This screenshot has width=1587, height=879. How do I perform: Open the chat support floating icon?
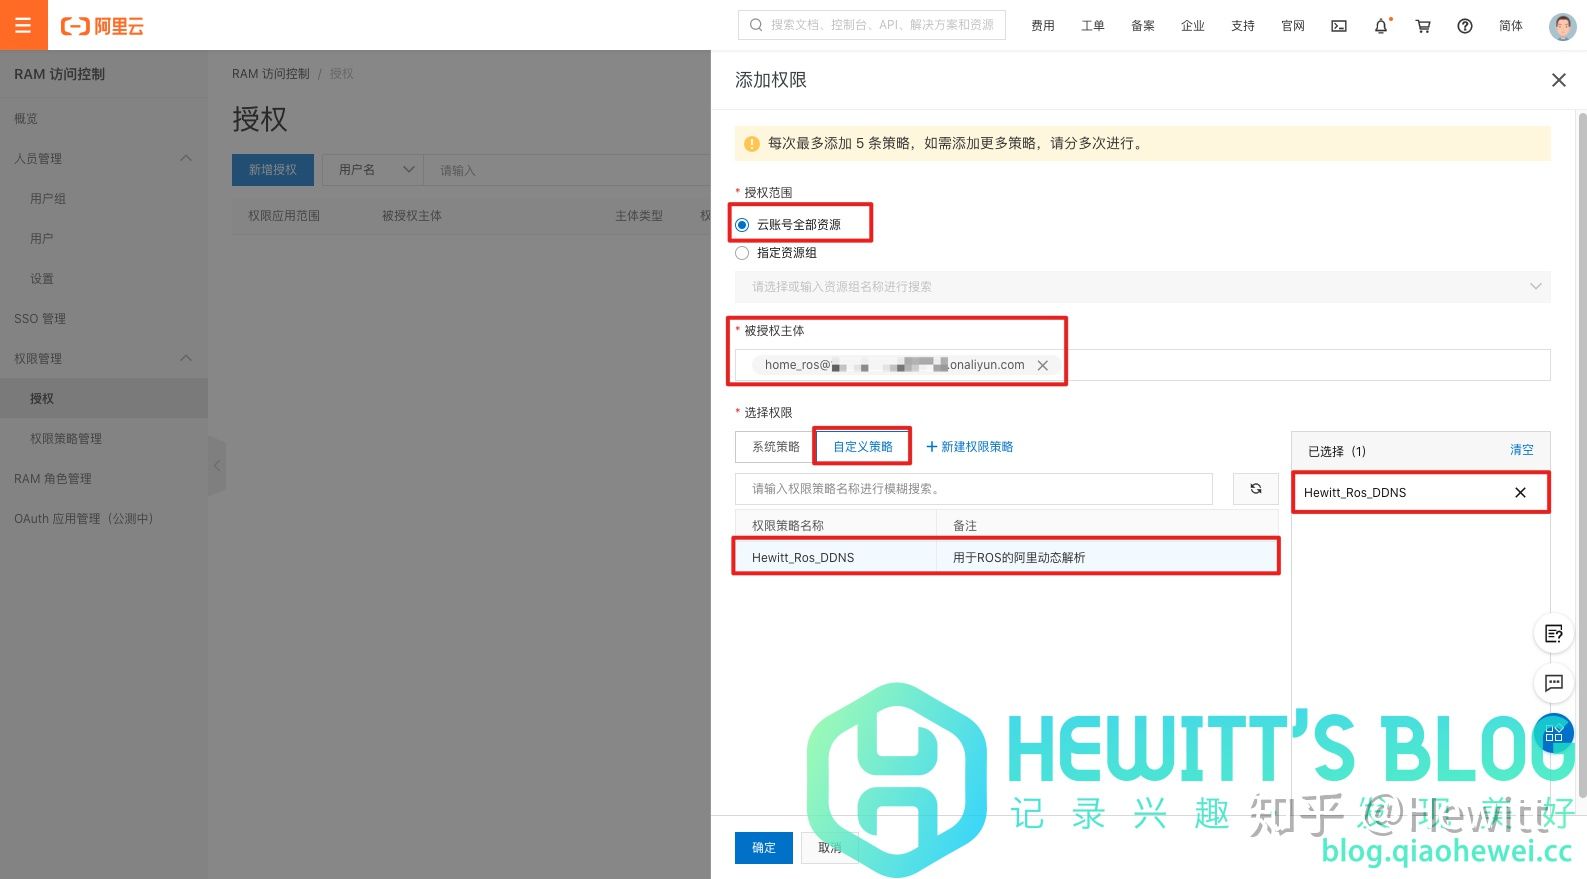[1554, 684]
